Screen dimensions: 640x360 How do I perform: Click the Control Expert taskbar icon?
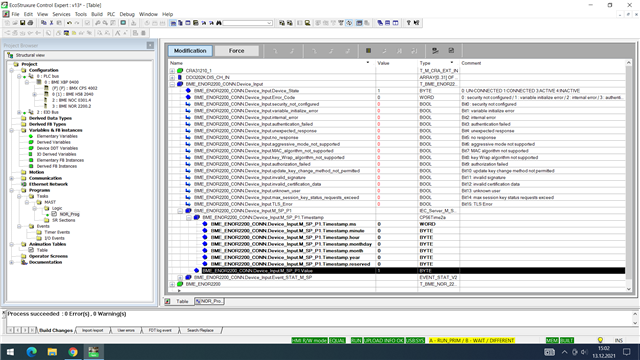(93, 352)
